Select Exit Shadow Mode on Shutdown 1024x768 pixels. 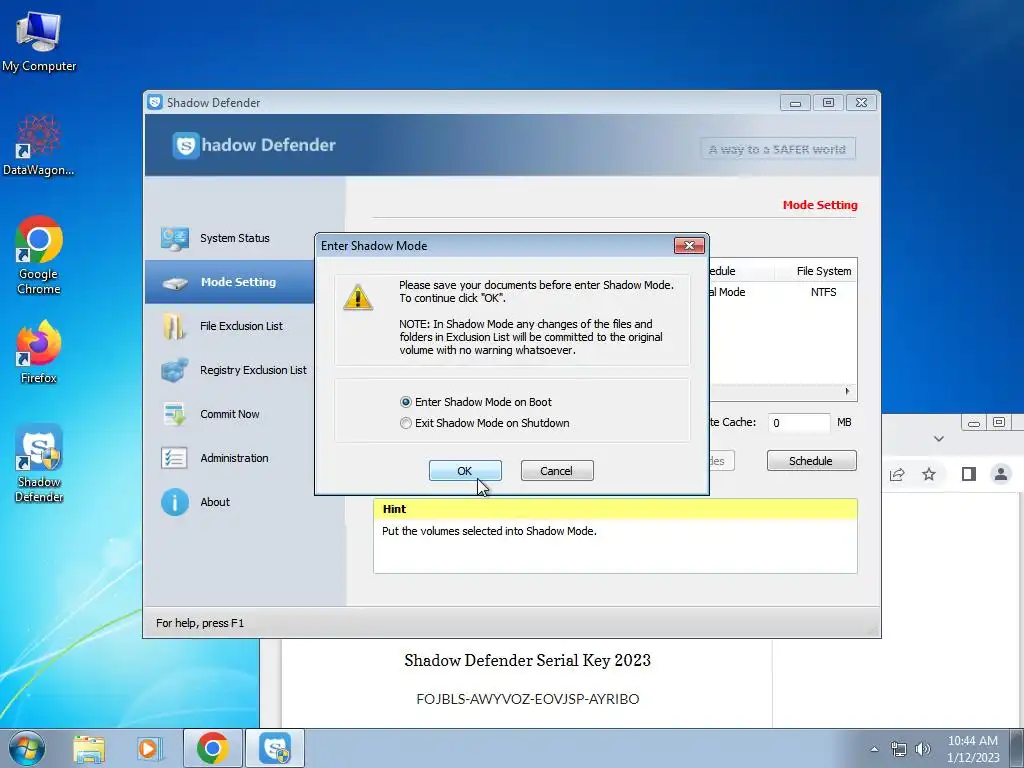485,423
